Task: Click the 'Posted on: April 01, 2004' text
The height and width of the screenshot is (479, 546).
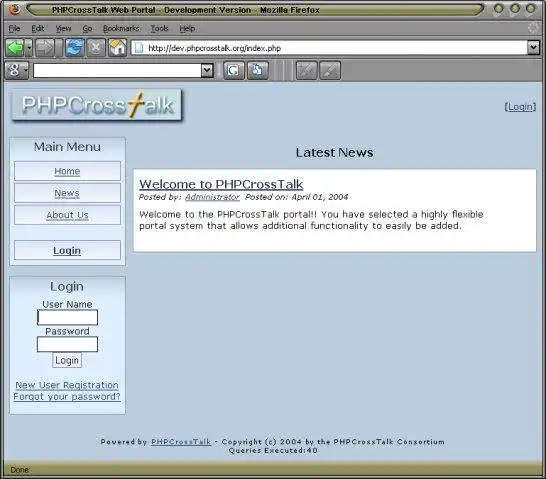Action: click(x=297, y=197)
